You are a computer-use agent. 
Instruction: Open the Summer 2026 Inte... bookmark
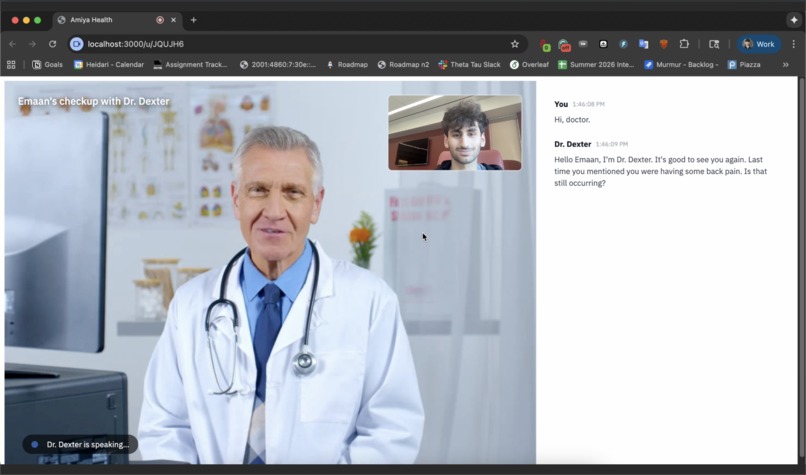pos(596,65)
